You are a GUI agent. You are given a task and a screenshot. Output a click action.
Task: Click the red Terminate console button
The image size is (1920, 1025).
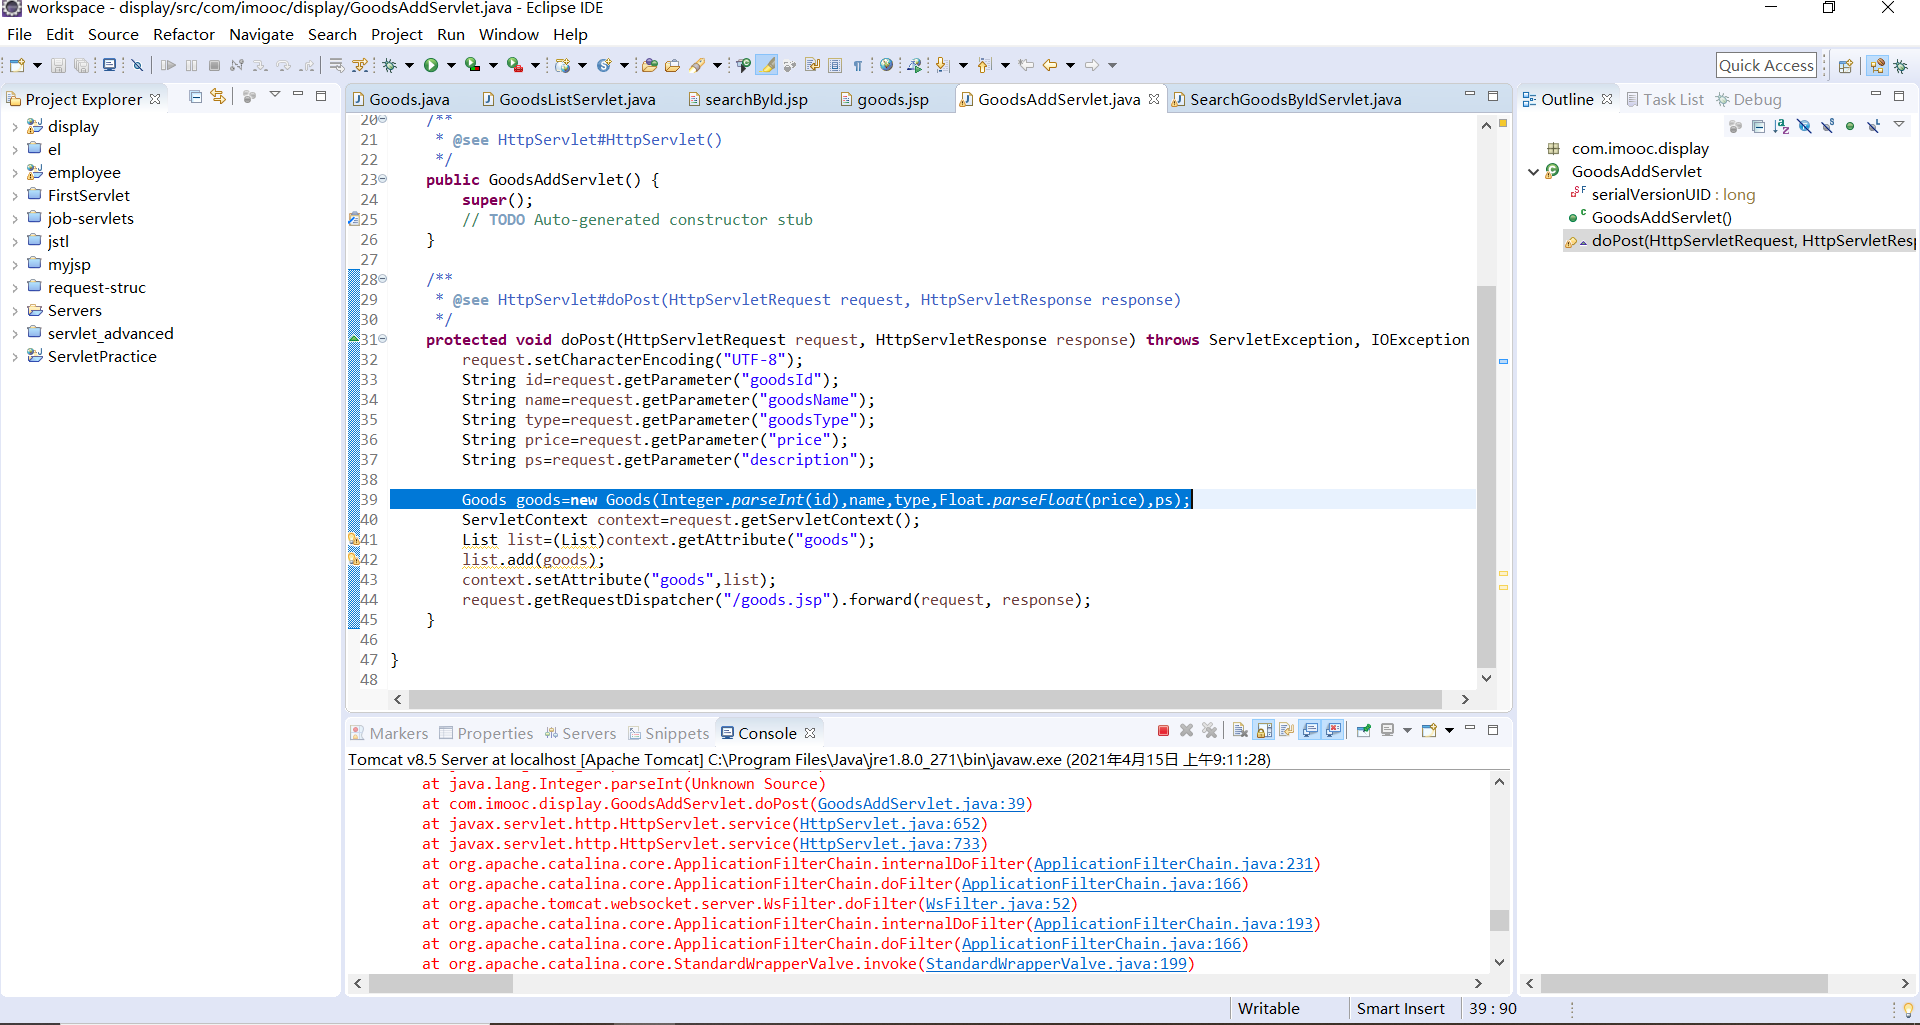(x=1163, y=730)
